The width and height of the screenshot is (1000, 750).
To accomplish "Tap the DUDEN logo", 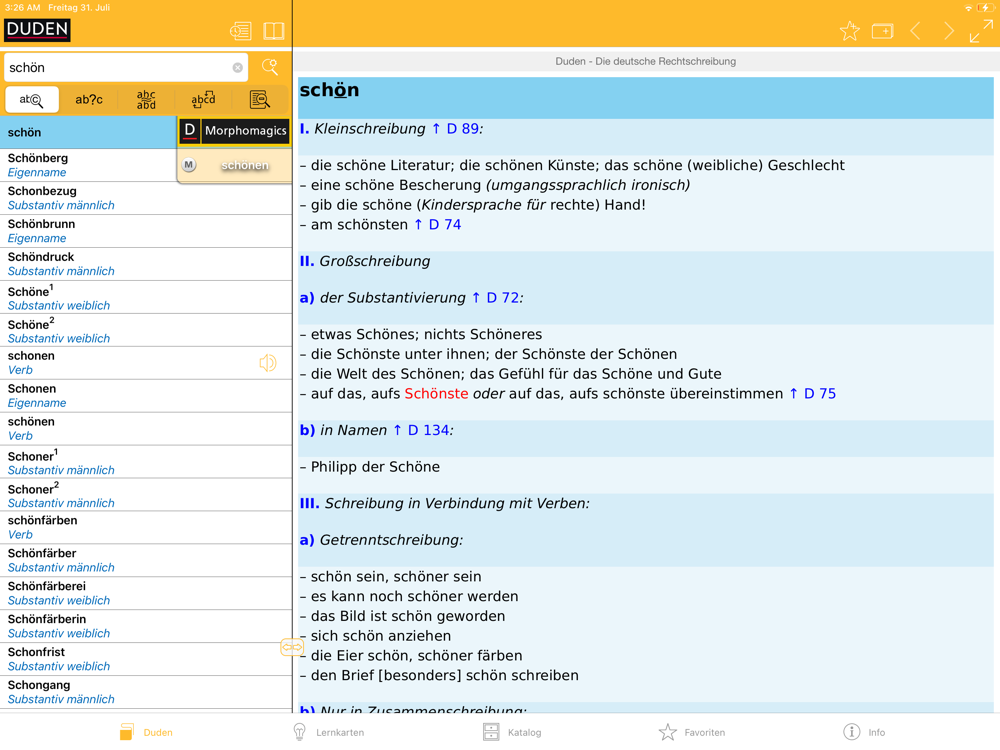I will (37, 30).
